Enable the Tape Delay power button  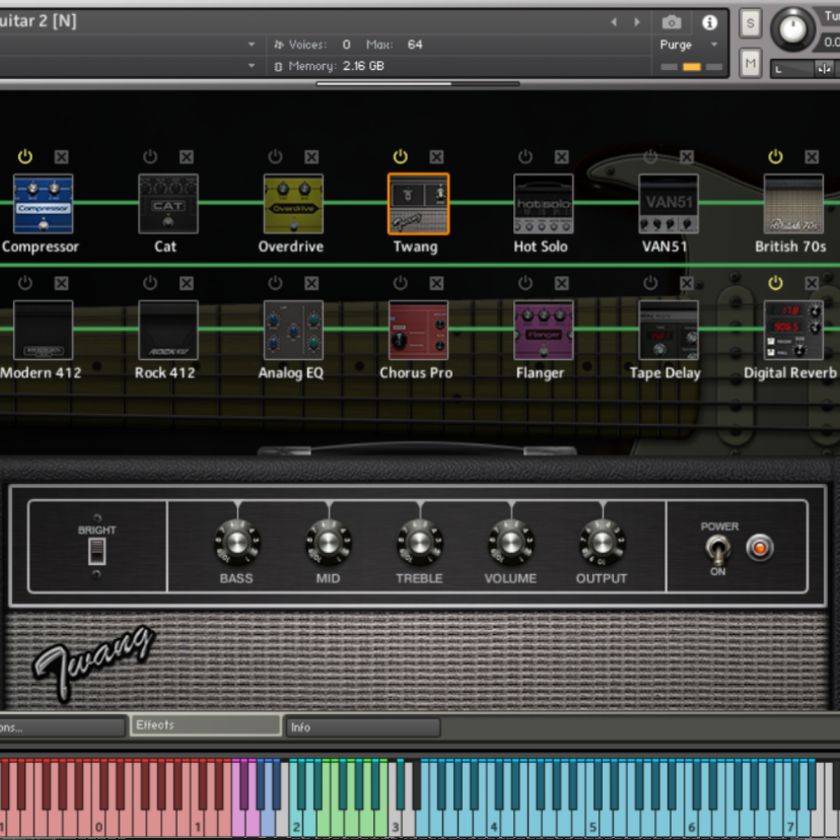(x=650, y=283)
